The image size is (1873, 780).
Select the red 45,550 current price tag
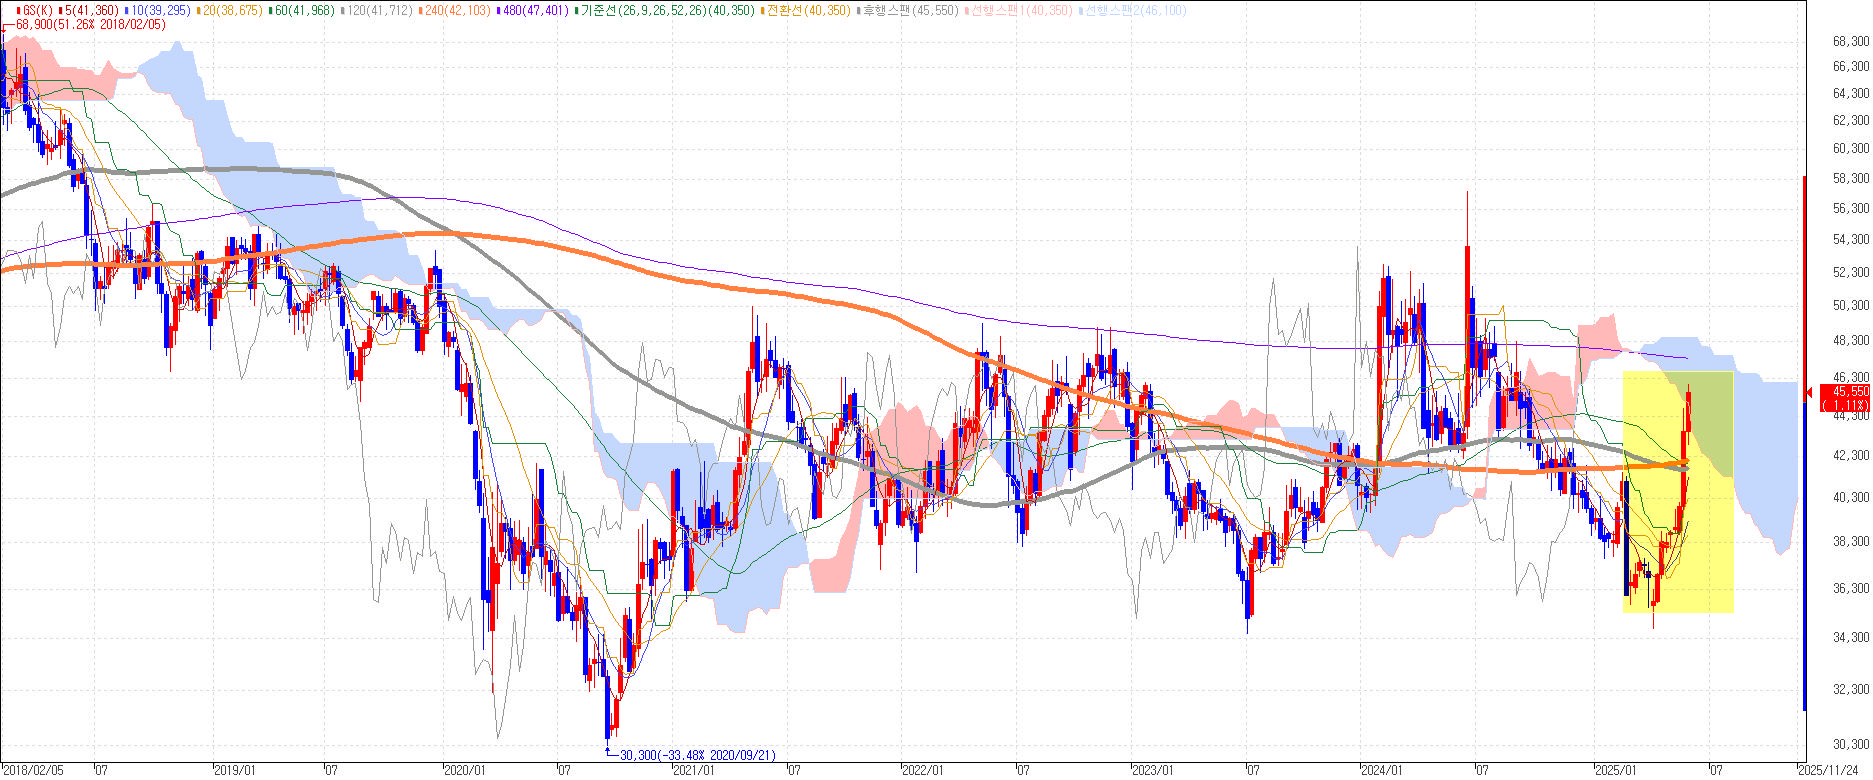(x=1844, y=397)
